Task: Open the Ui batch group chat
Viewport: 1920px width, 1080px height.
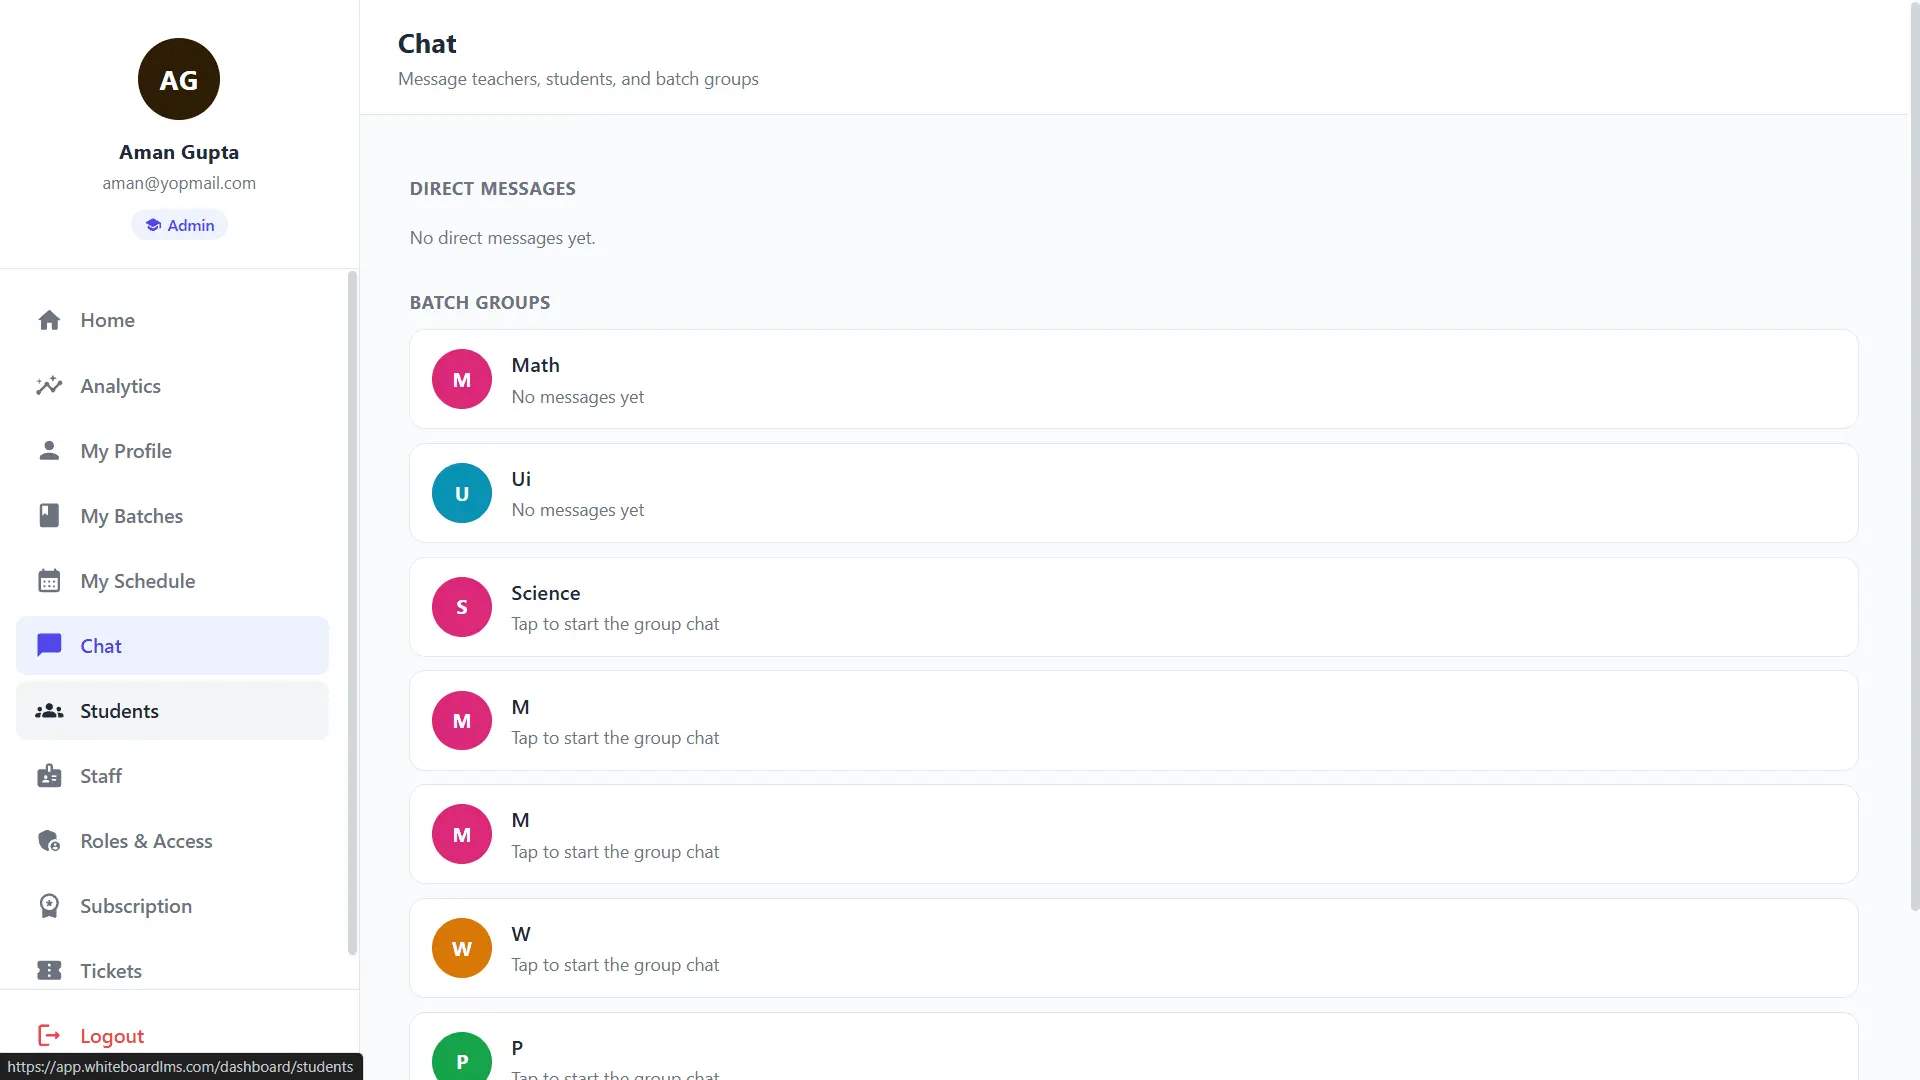Action: point(1133,493)
